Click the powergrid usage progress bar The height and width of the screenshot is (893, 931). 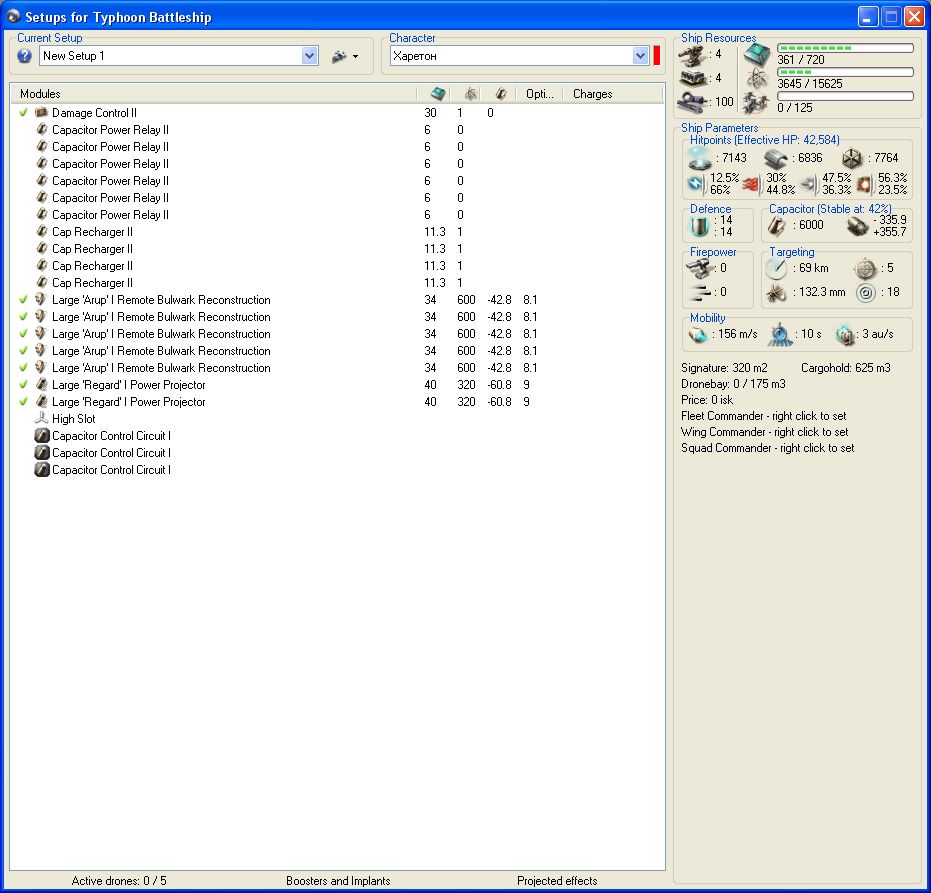tap(846, 72)
